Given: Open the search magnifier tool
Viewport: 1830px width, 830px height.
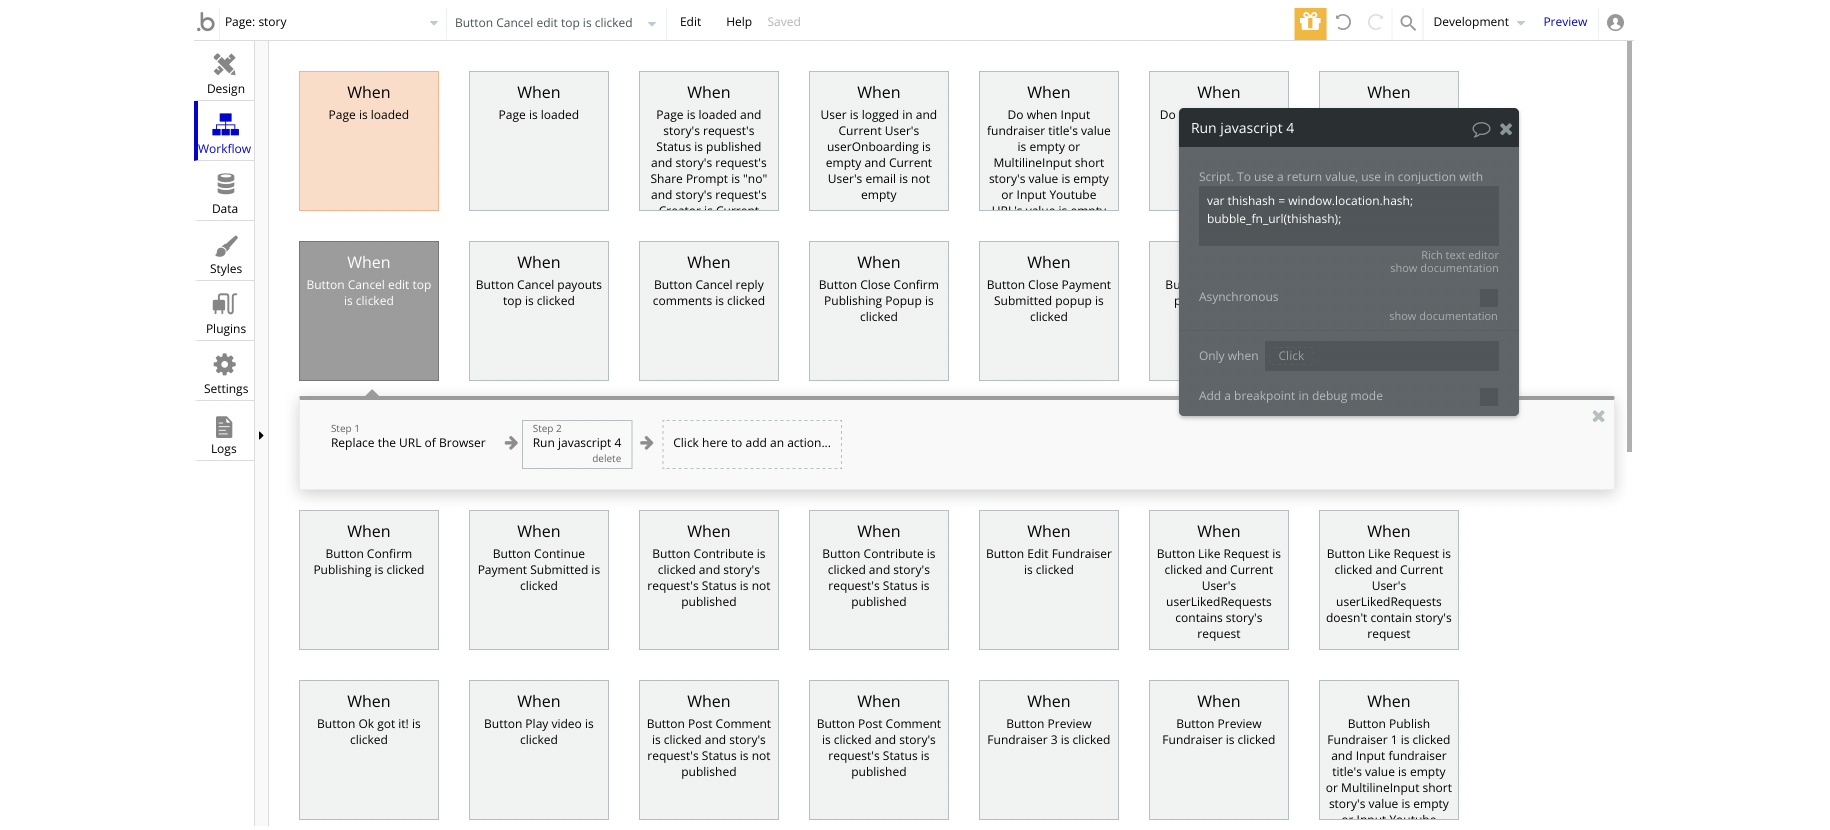Looking at the screenshot, I should tap(1407, 22).
